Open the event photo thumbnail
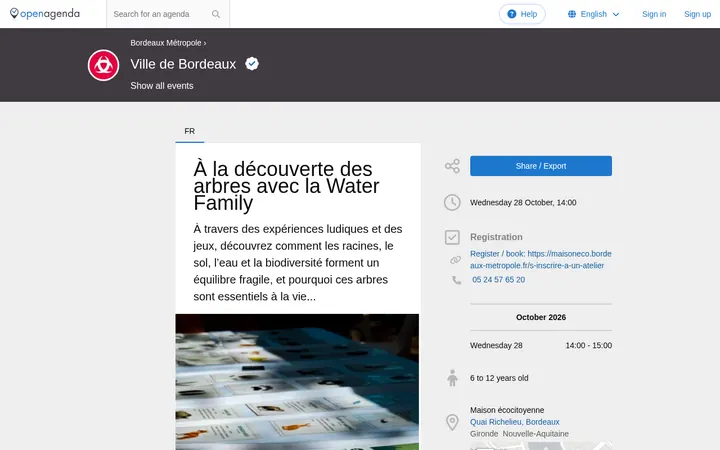 coord(297,382)
